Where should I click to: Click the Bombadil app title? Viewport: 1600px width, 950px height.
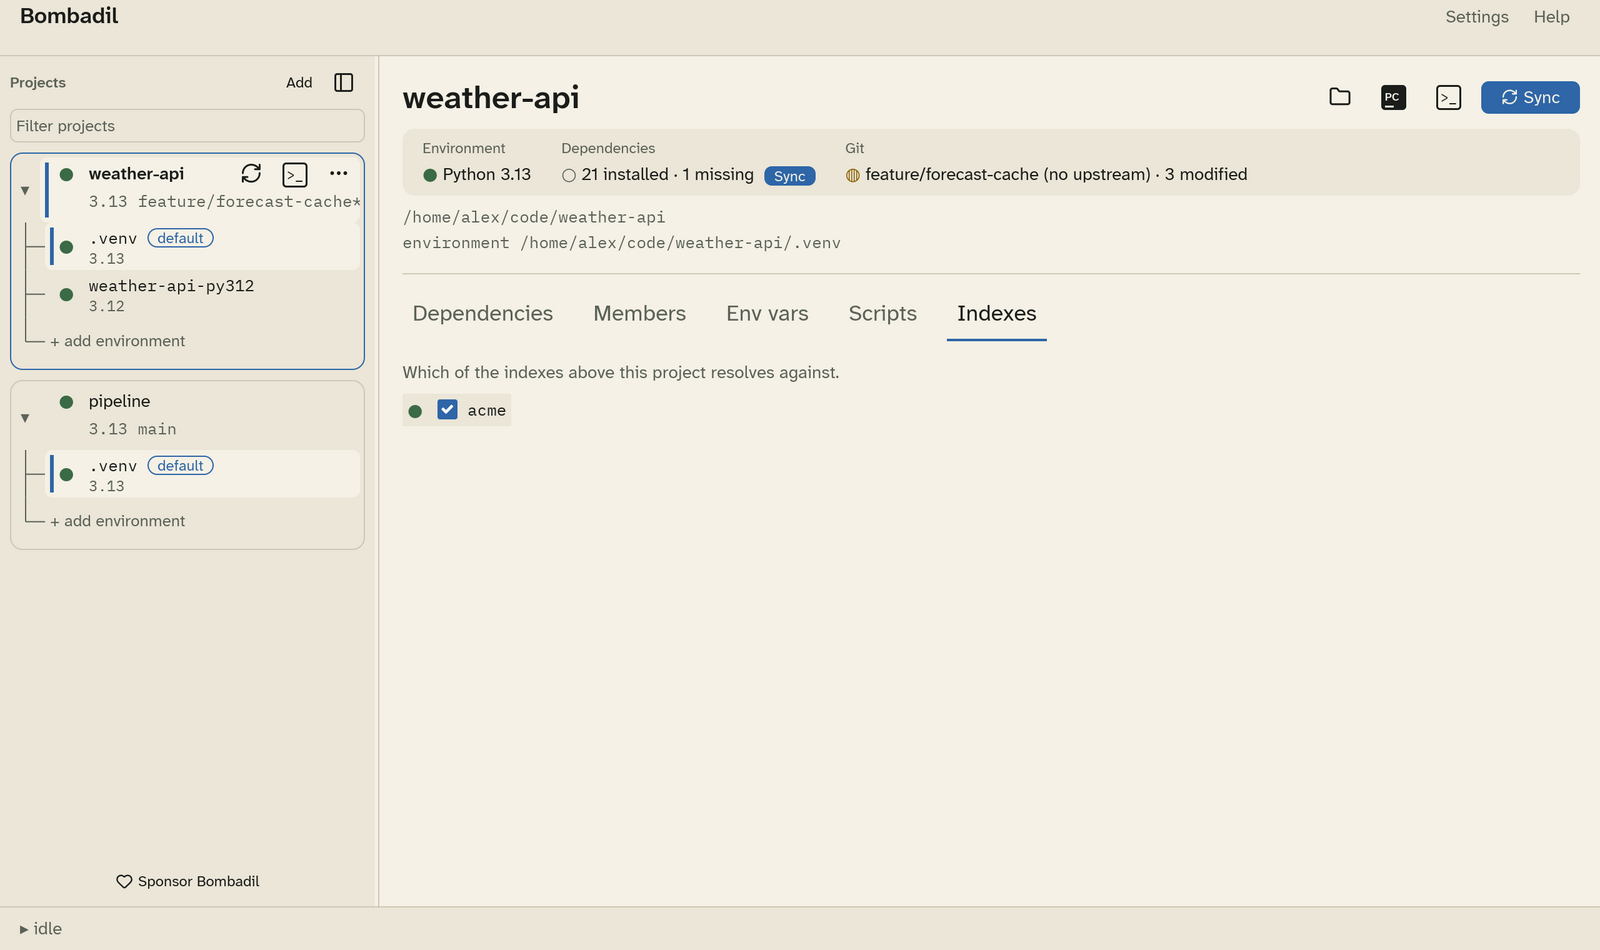click(69, 16)
